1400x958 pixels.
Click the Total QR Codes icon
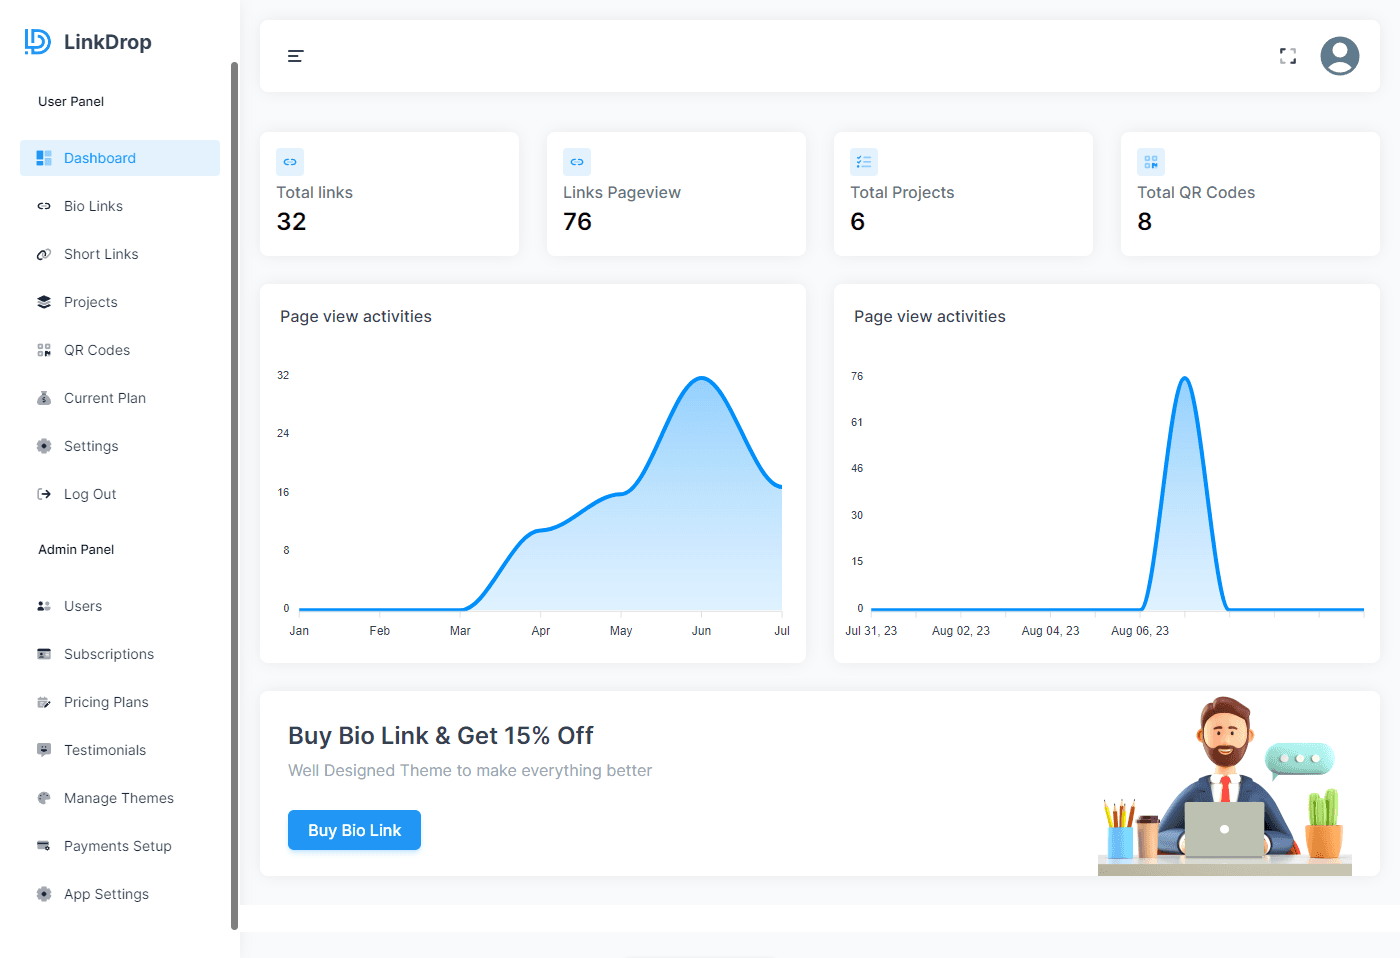(1151, 162)
